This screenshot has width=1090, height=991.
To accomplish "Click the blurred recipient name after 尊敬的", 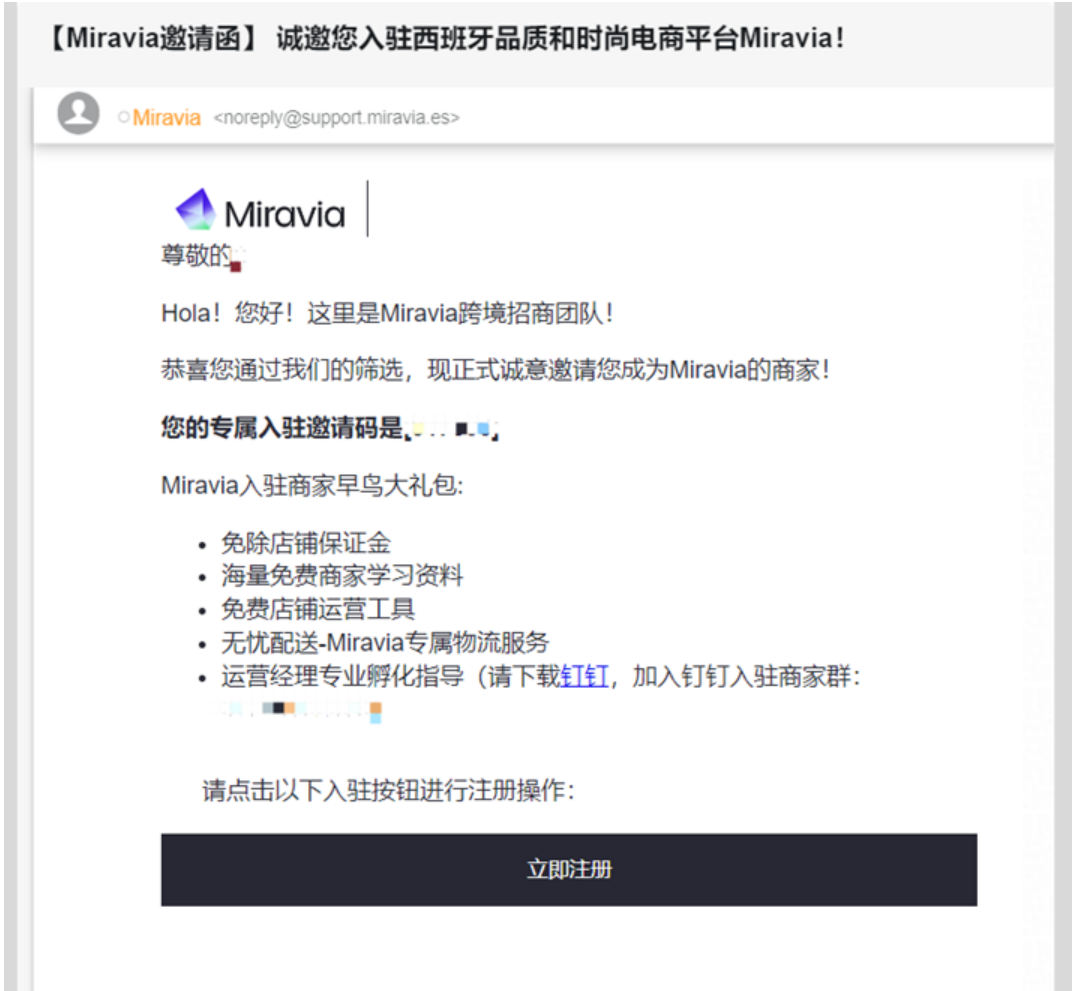I will (237, 260).
